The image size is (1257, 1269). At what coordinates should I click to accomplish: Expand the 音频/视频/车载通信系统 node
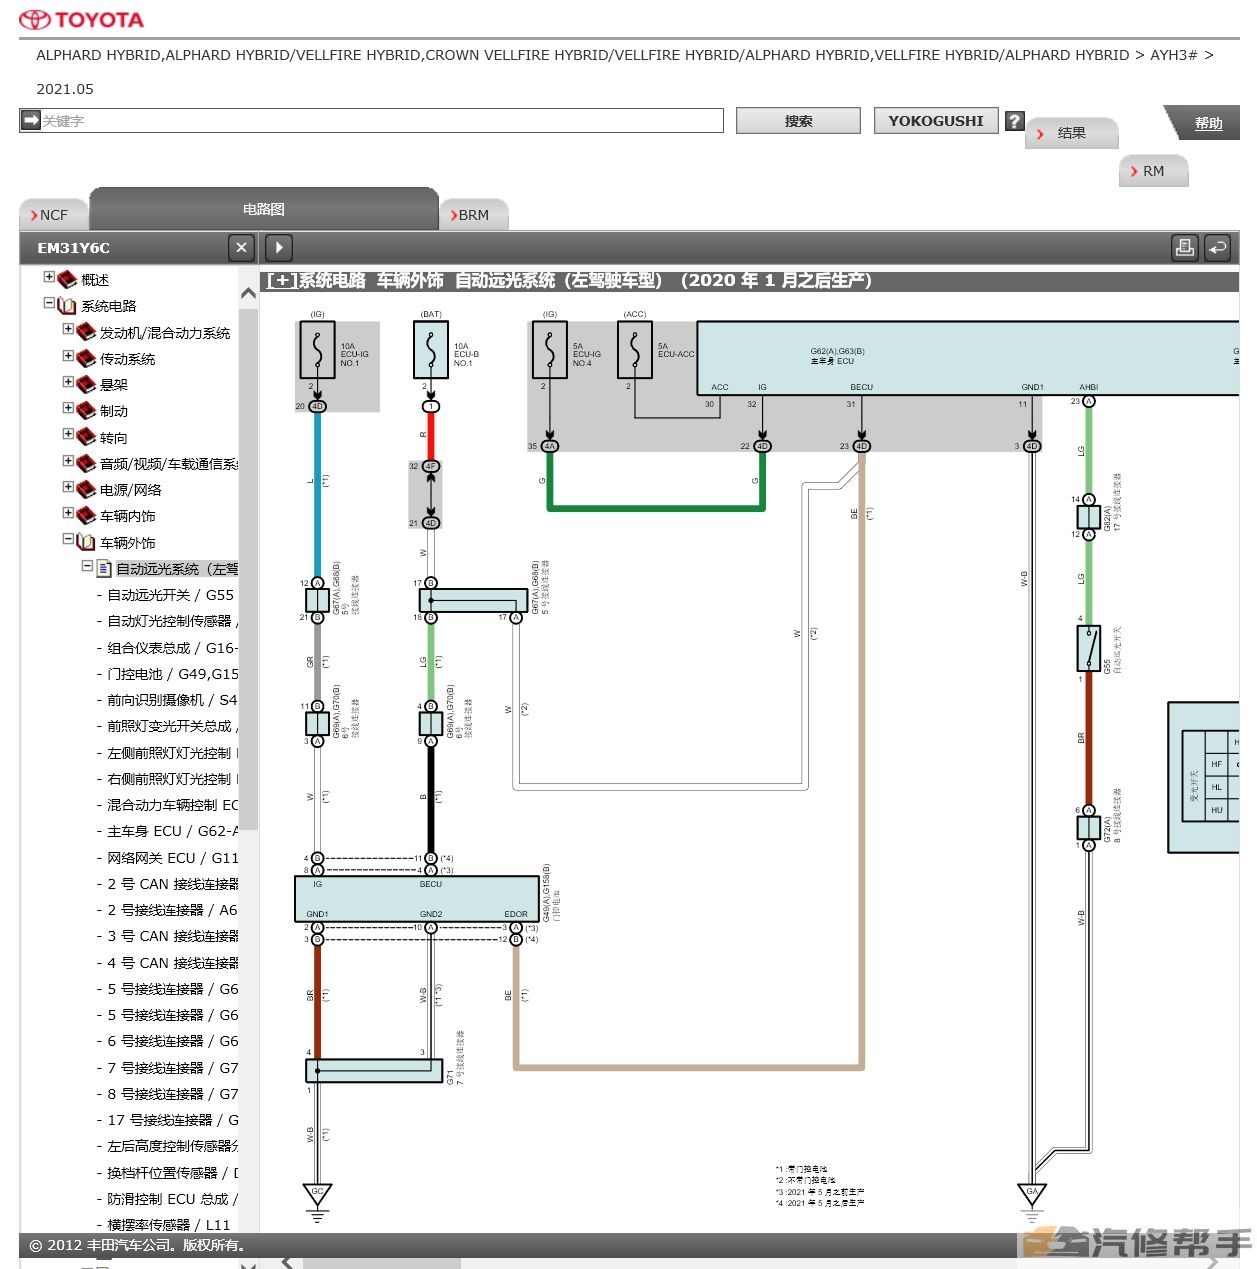pos(68,461)
